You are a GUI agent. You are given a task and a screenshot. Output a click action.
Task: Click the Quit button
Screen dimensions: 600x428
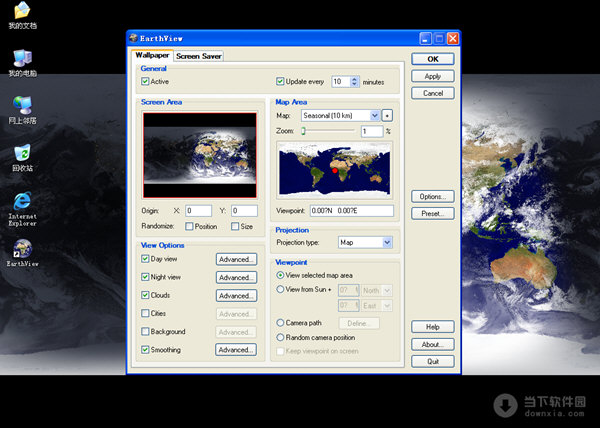click(433, 361)
